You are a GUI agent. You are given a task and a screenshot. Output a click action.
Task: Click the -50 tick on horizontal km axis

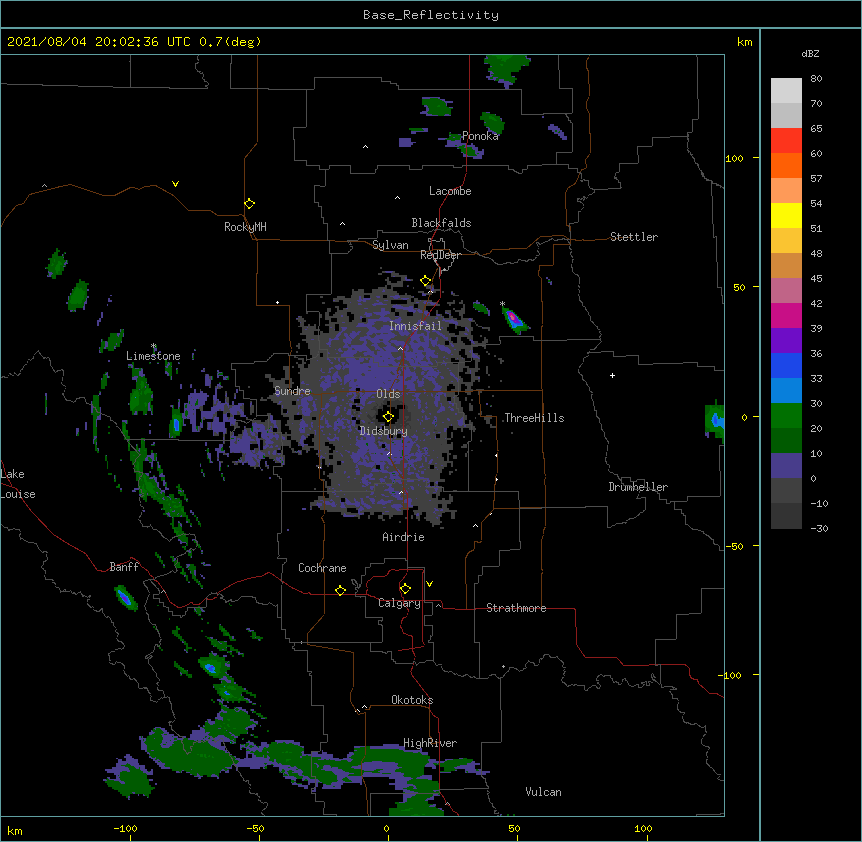[255, 828]
